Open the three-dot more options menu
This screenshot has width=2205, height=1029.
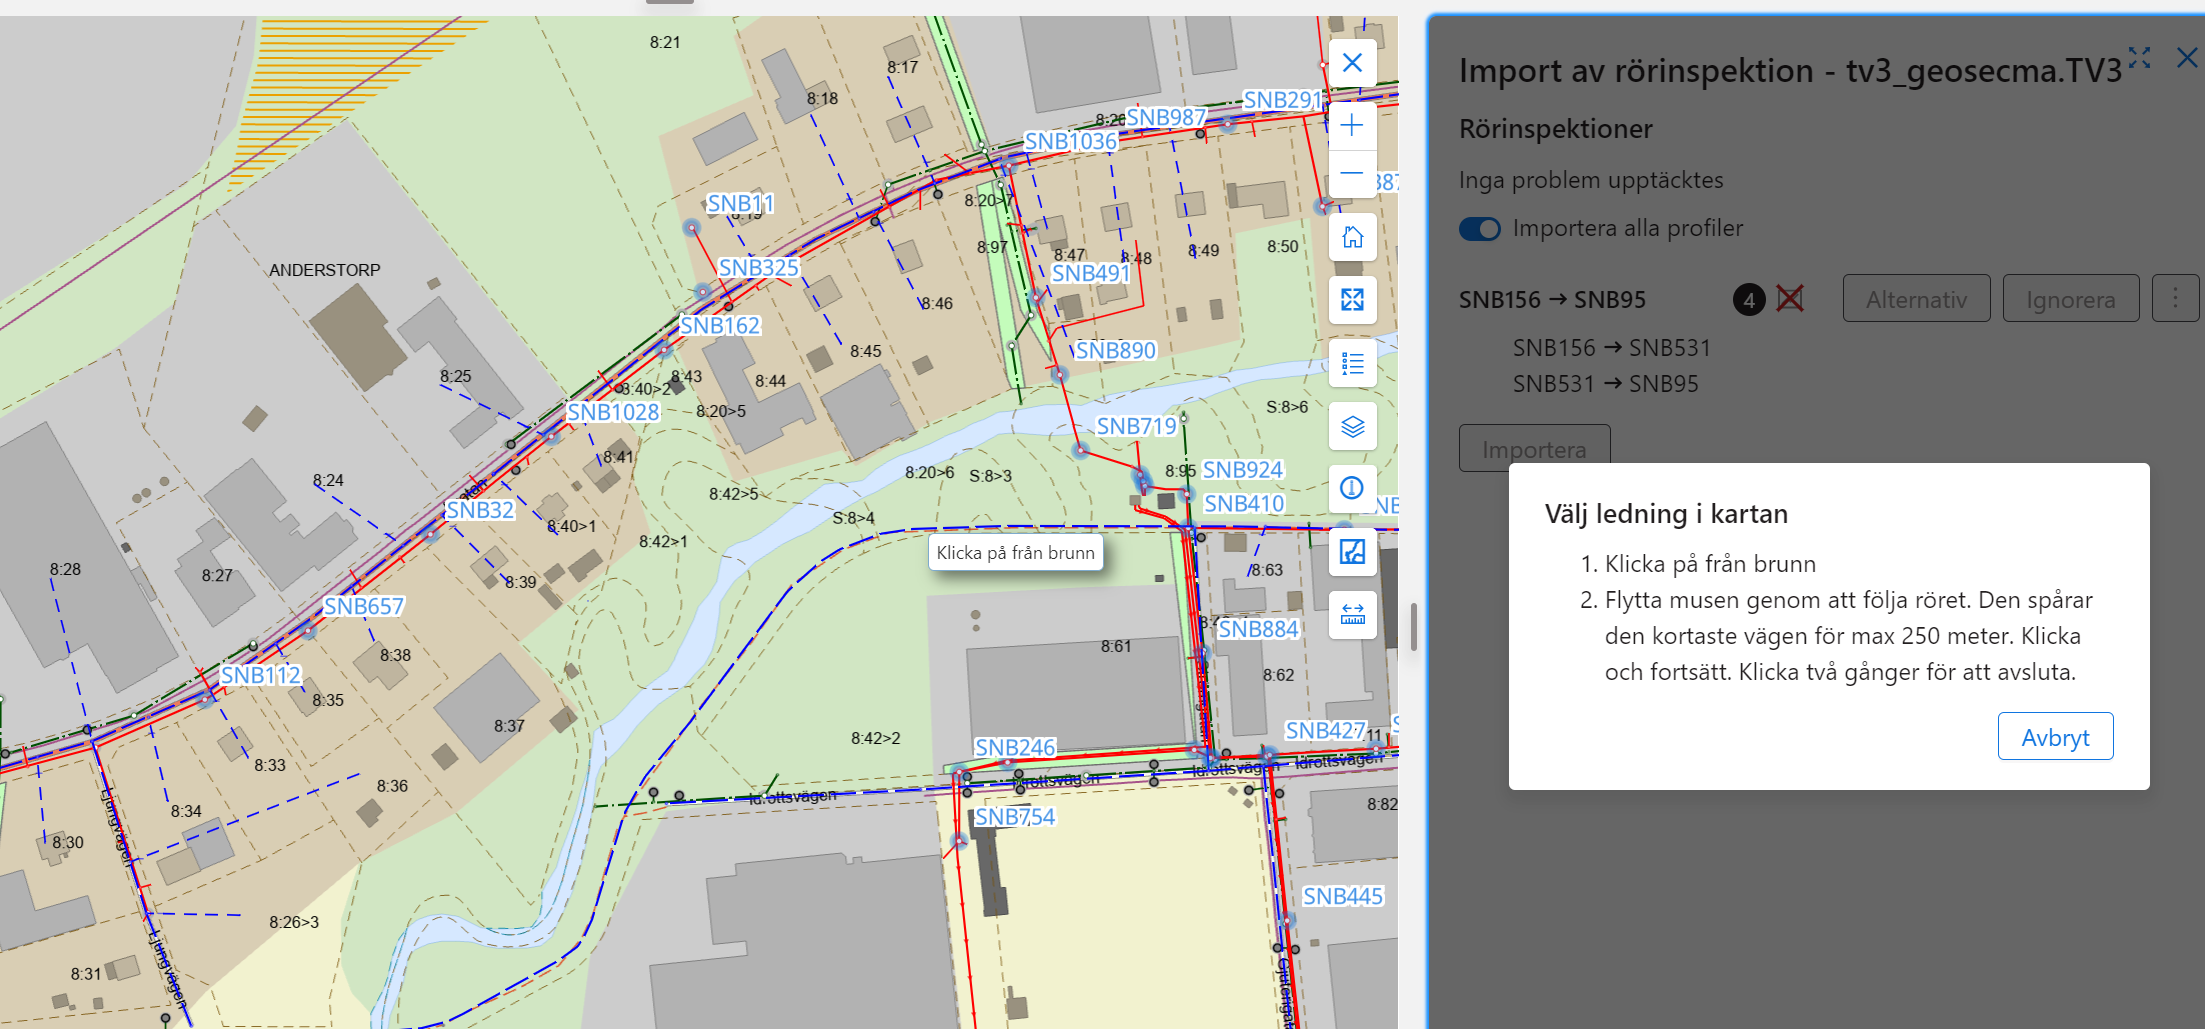point(2175,299)
